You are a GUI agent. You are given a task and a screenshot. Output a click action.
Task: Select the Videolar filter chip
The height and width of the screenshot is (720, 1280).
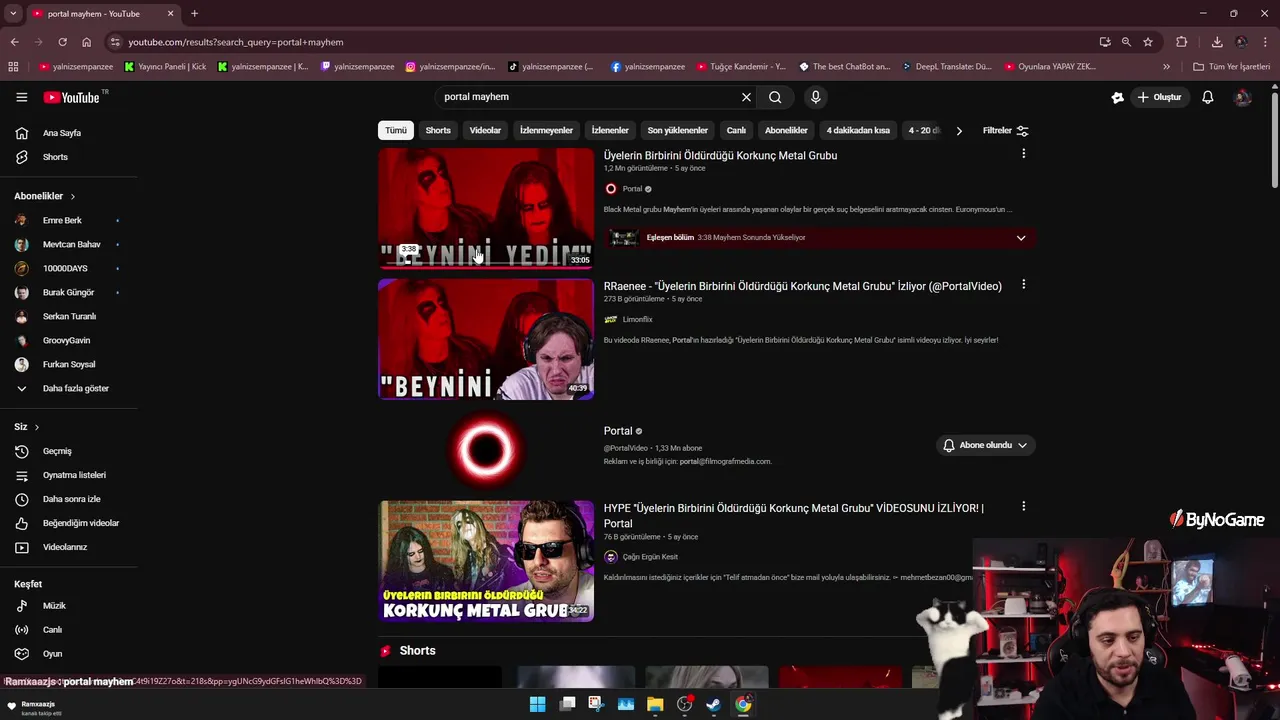485,131
